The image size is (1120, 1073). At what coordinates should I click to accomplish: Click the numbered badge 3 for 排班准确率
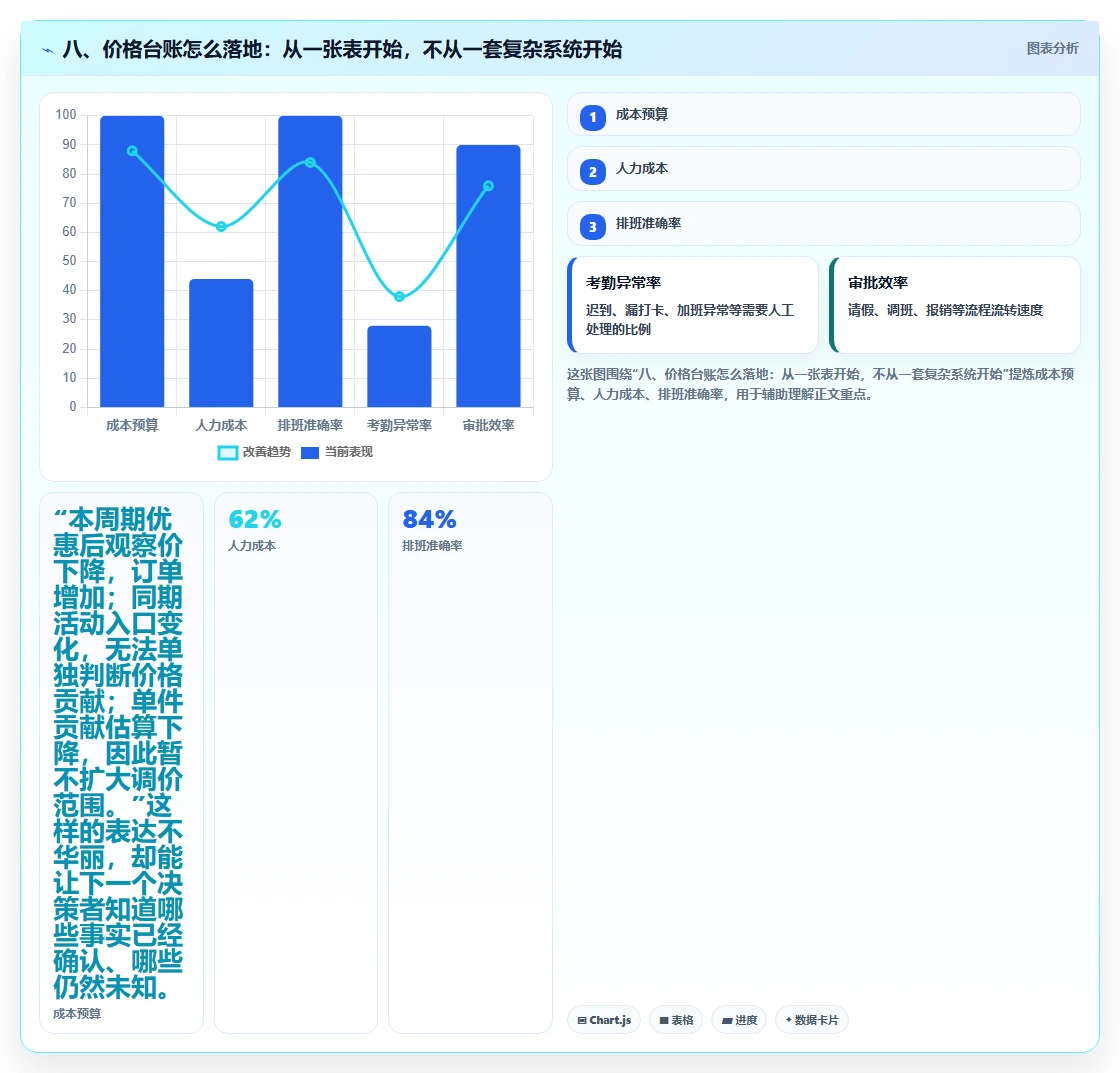click(x=593, y=227)
